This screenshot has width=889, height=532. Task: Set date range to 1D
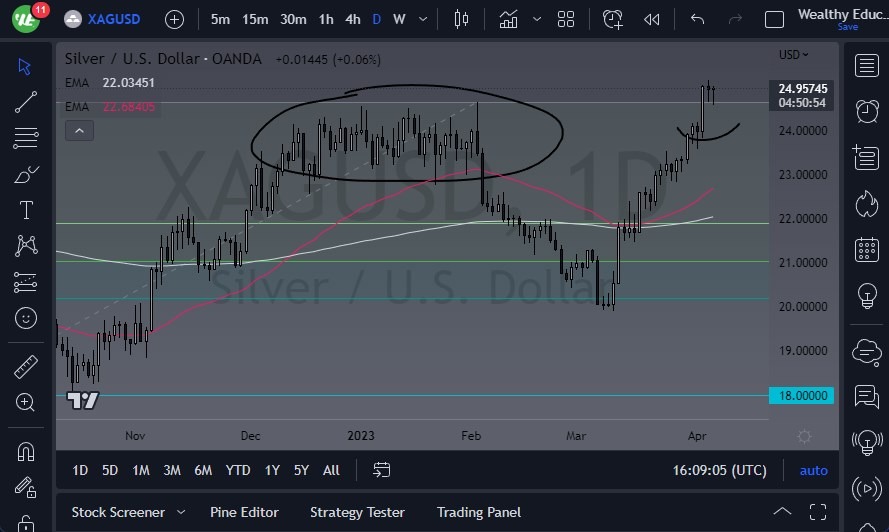pyautogui.click(x=80, y=470)
